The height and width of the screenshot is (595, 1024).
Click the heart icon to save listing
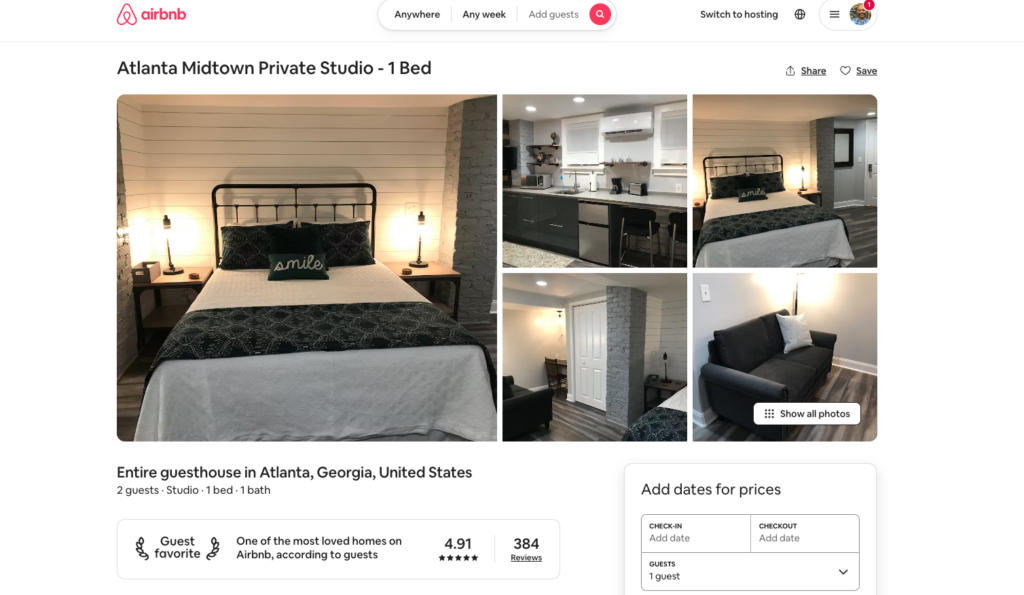[845, 71]
